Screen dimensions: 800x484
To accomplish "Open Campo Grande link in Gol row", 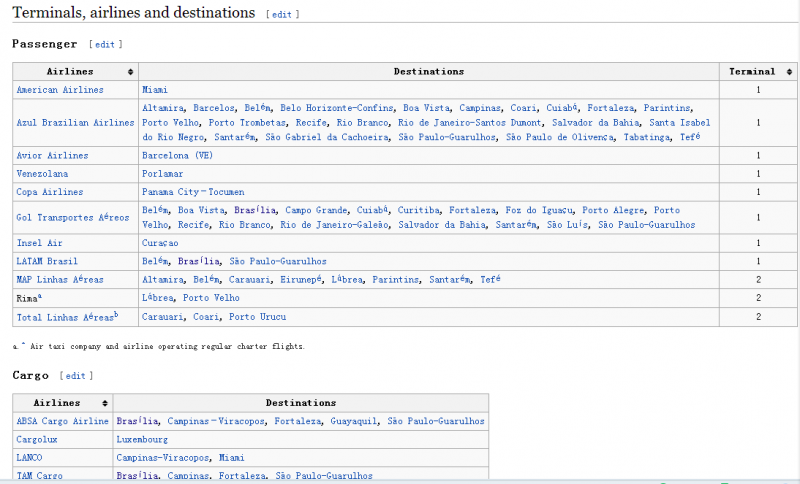I will (x=316, y=210).
